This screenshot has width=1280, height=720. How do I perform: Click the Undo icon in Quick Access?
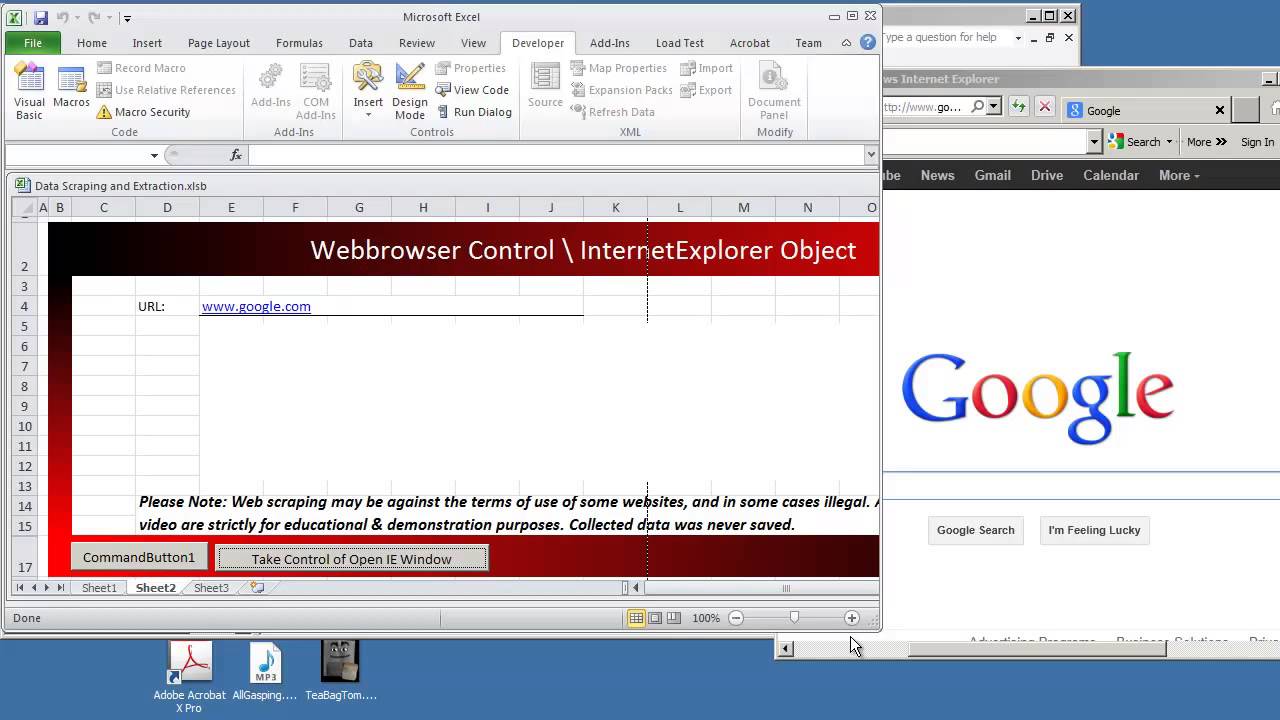click(62, 18)
